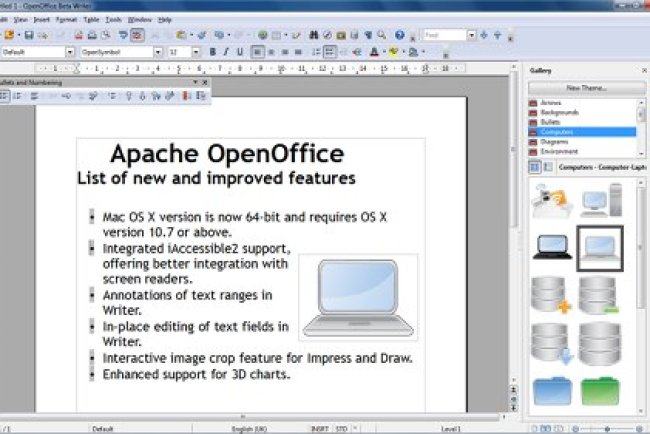This screenshot has height=434, width=650.
Task: Toggle Italic formatting
Action: [226, 52]
